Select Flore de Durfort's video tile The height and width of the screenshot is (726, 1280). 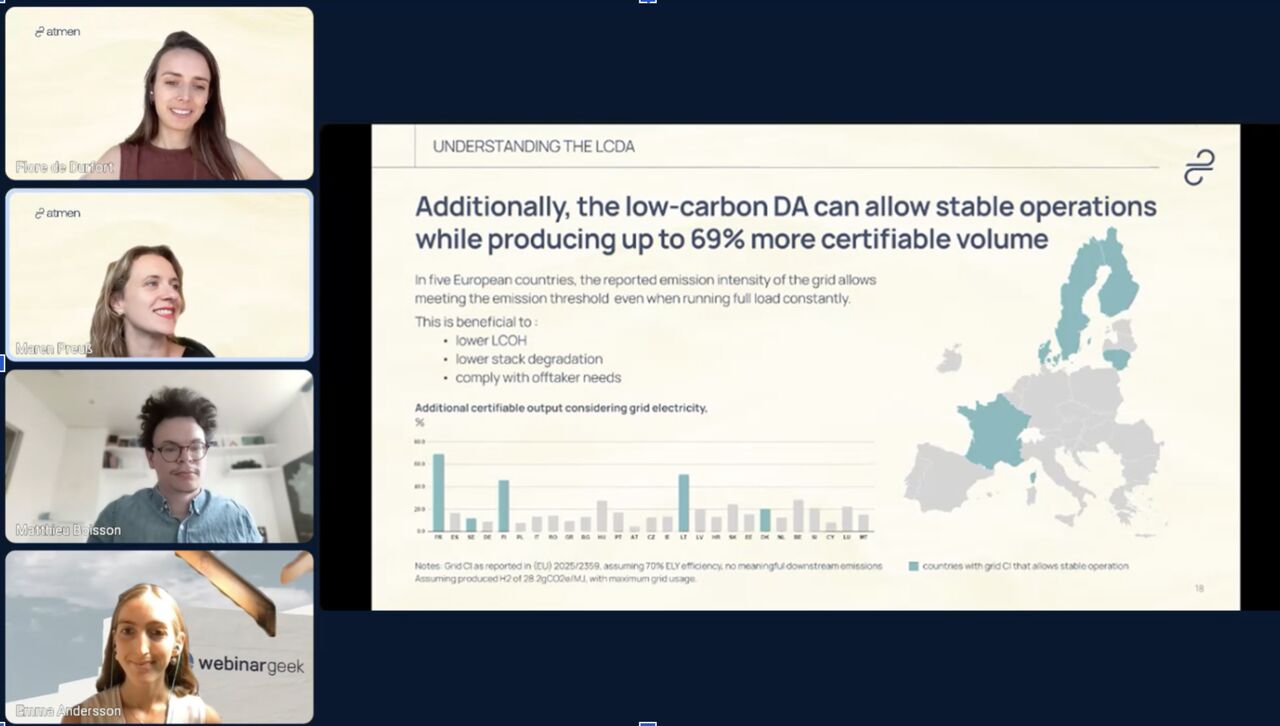159,94
